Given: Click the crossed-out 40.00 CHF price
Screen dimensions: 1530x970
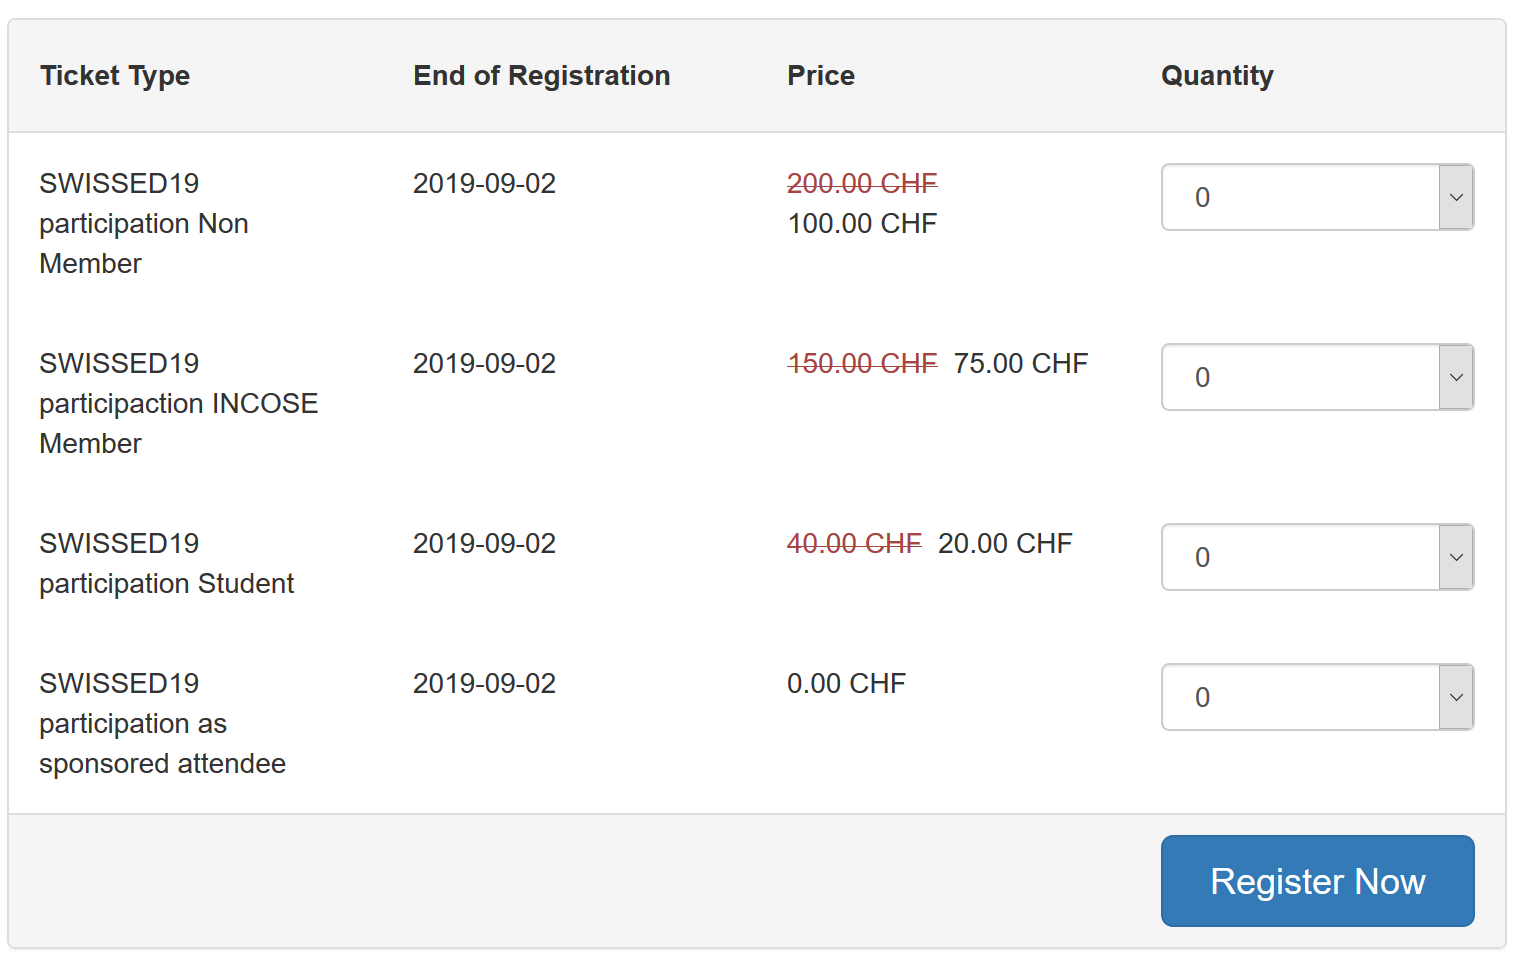Looking at the screenshot, I should point(854,543).
